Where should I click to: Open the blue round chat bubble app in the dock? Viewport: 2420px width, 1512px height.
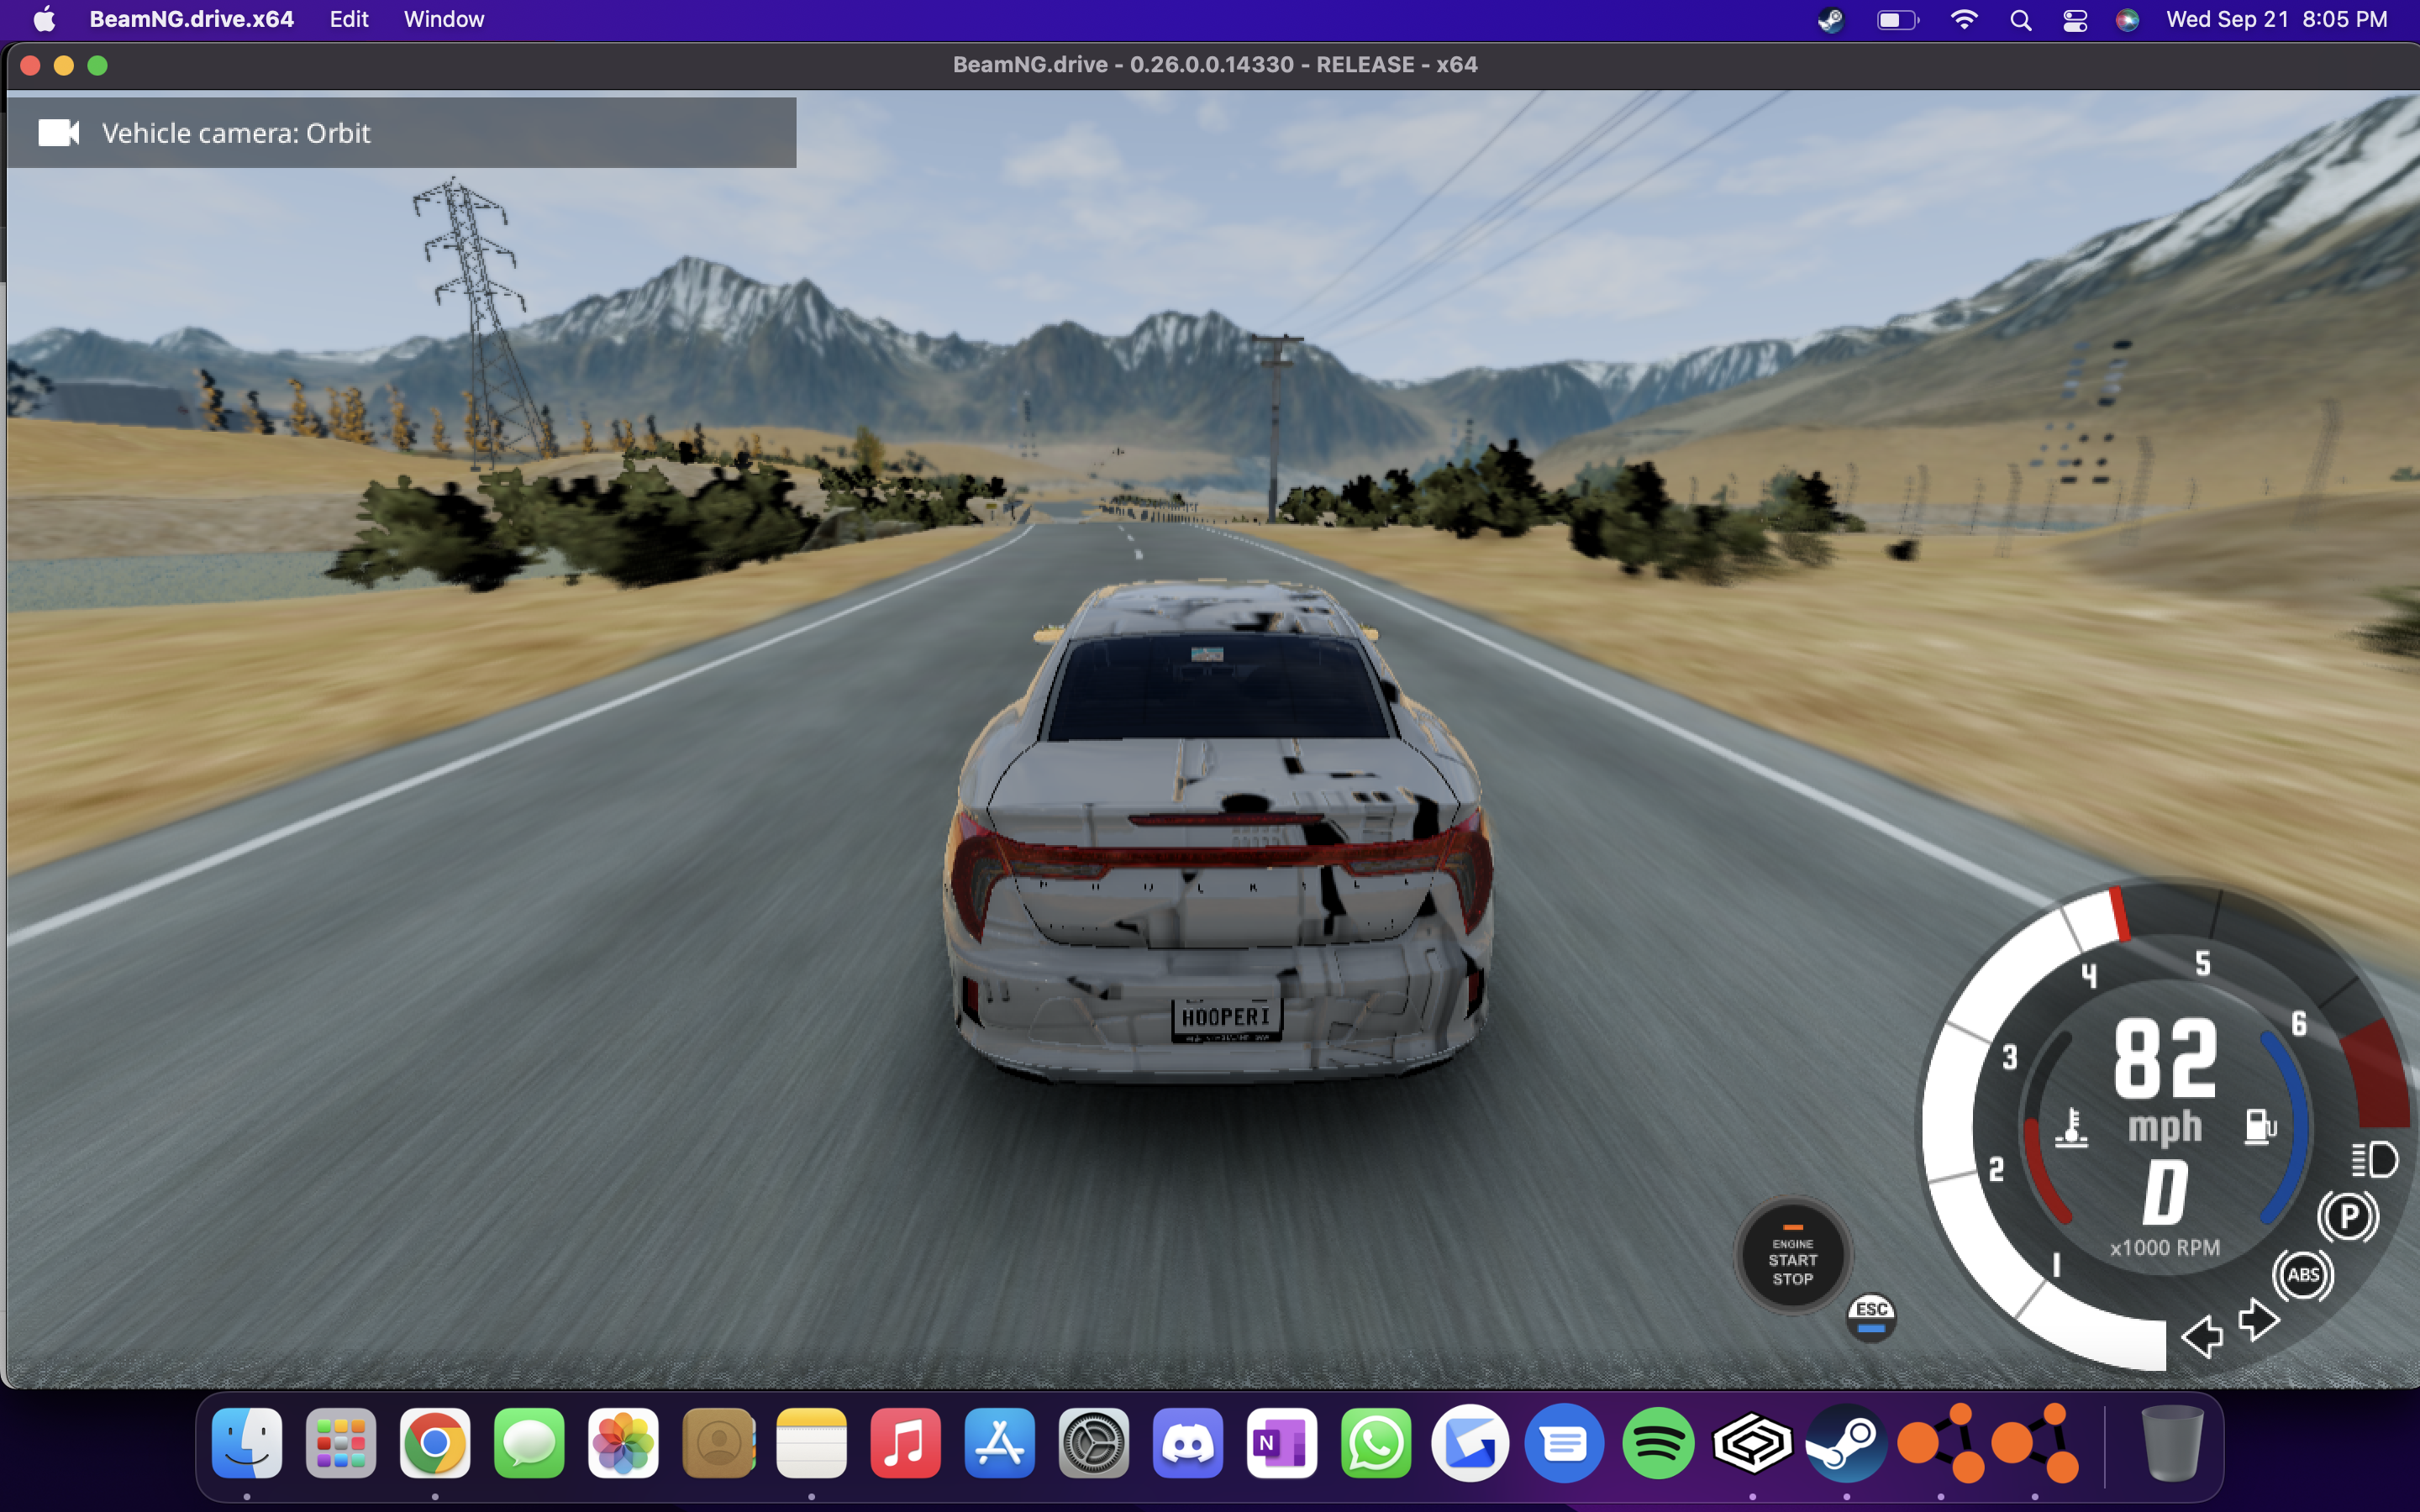1564,1443
